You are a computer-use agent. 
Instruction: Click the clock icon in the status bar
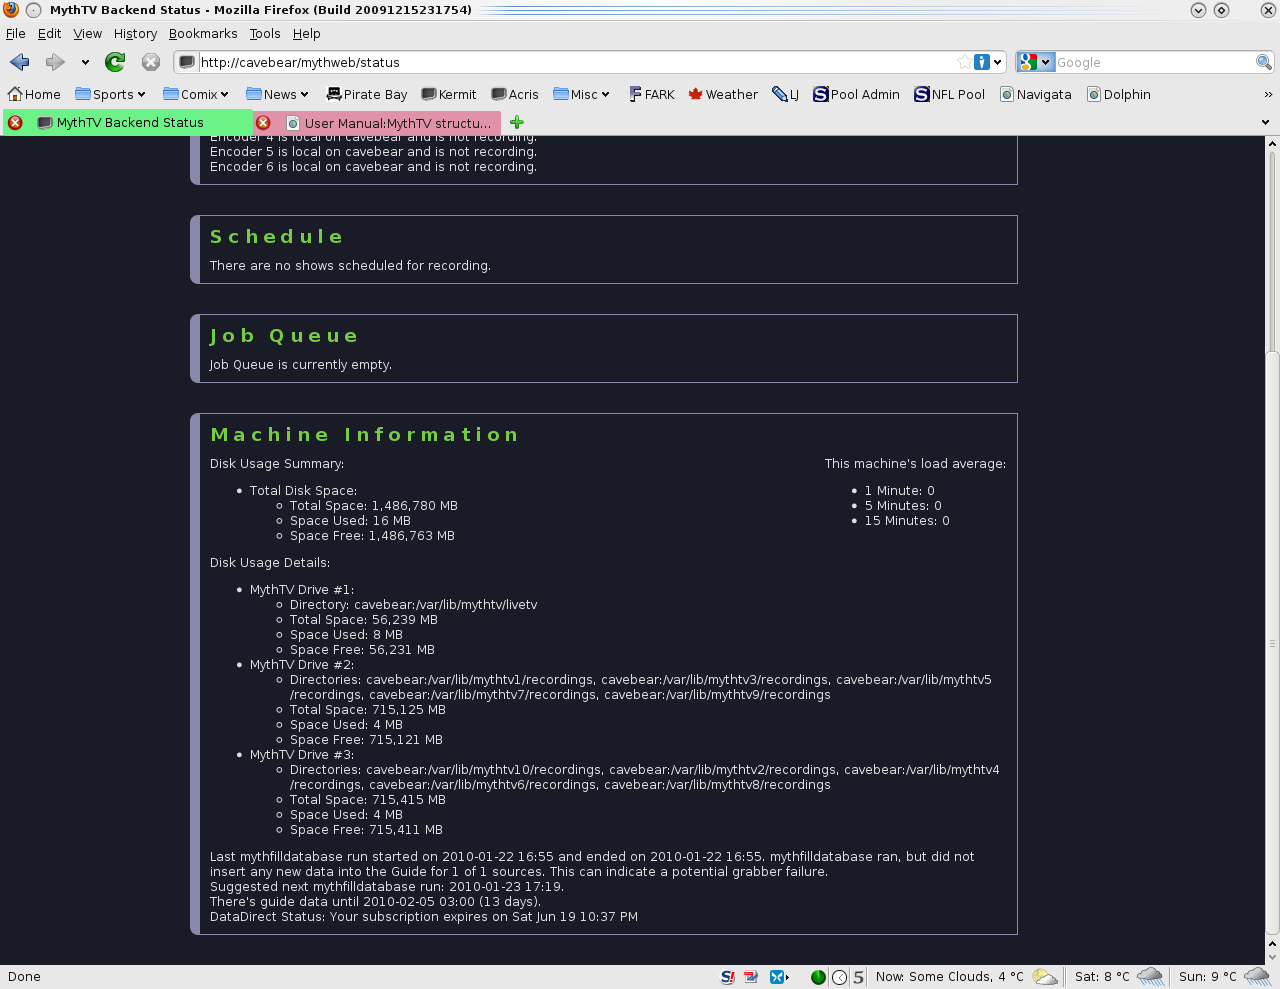(840, 977)
